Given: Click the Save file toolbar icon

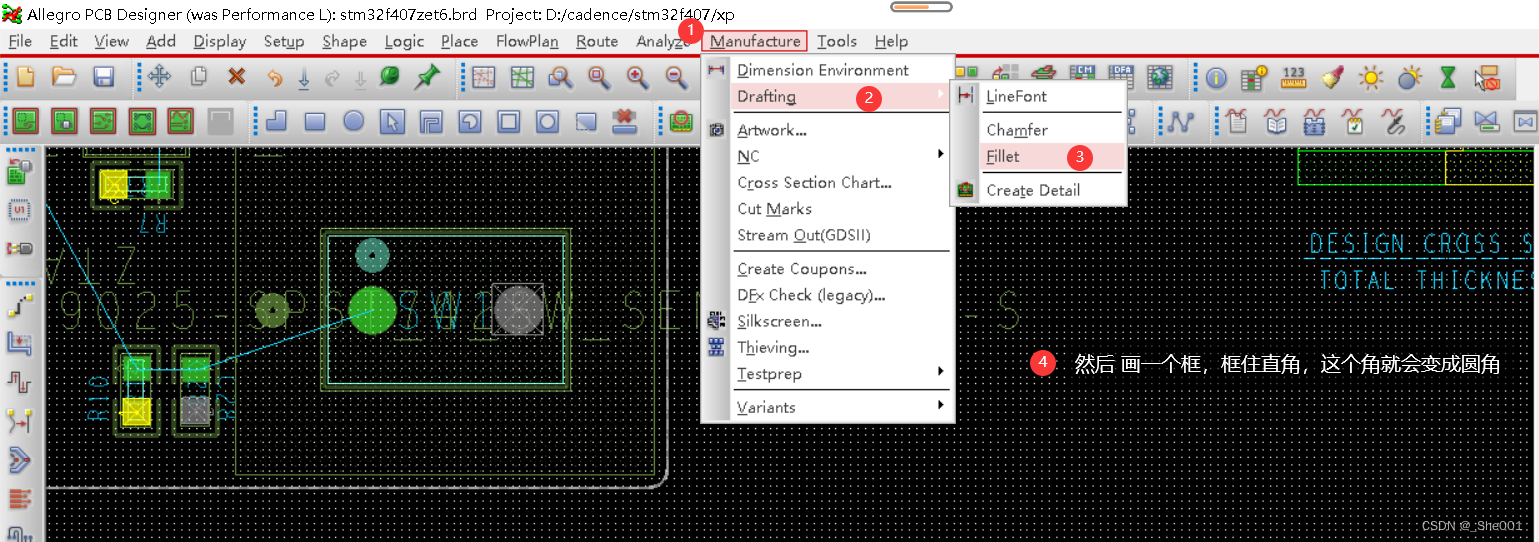Looking at the screenshot, I should coord(102,77).
